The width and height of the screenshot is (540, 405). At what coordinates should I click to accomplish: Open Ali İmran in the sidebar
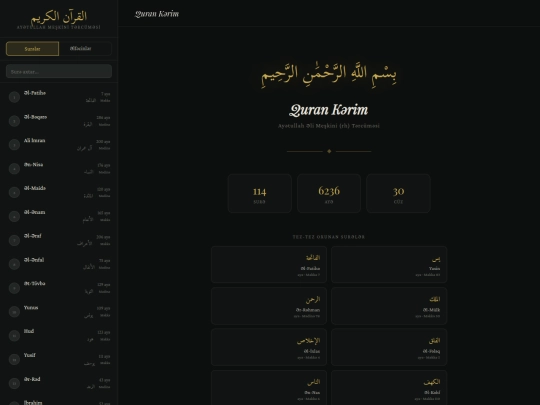click(59, 144)
